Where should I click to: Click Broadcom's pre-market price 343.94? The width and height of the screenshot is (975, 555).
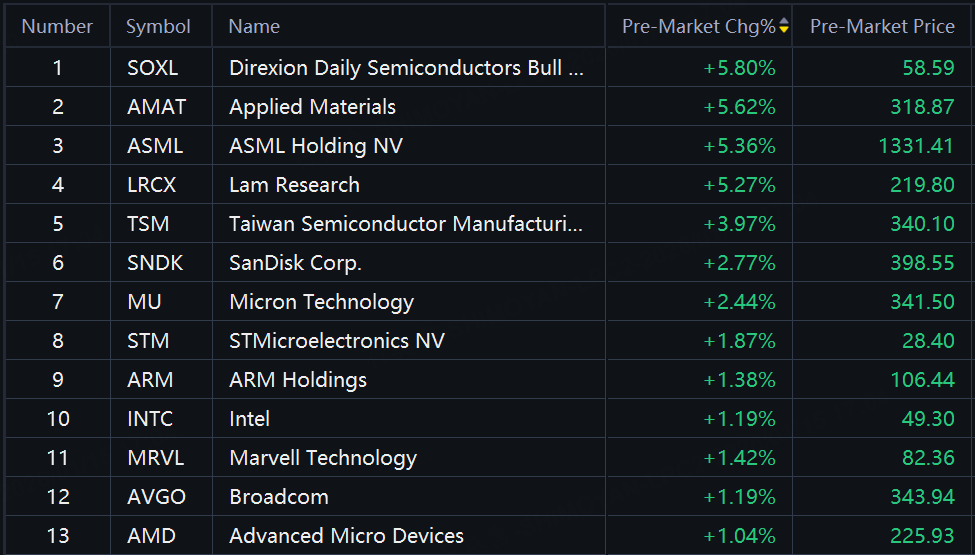922,497
